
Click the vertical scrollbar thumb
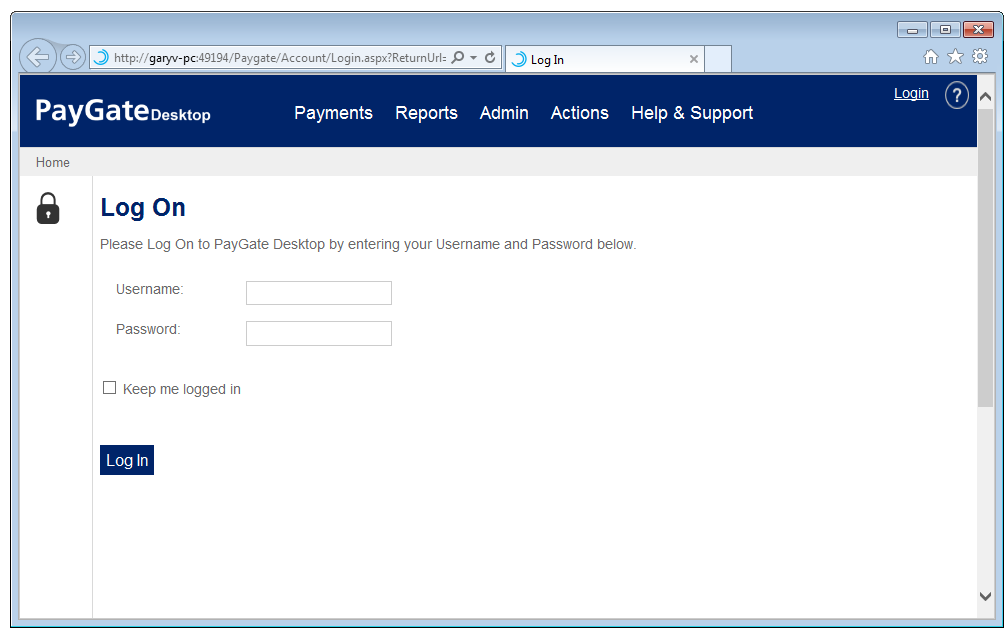pos(985,257)
